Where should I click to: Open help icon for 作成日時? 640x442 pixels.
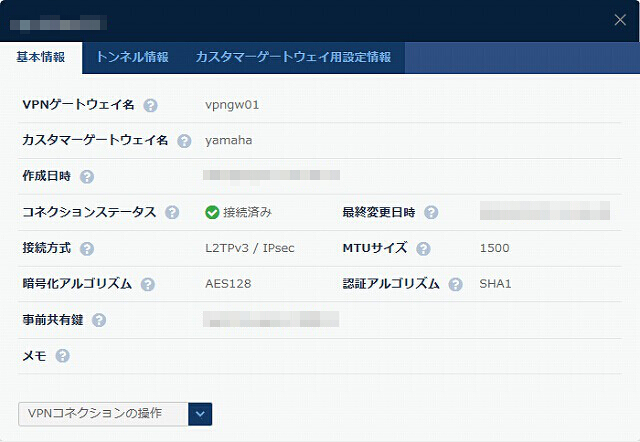87,177
